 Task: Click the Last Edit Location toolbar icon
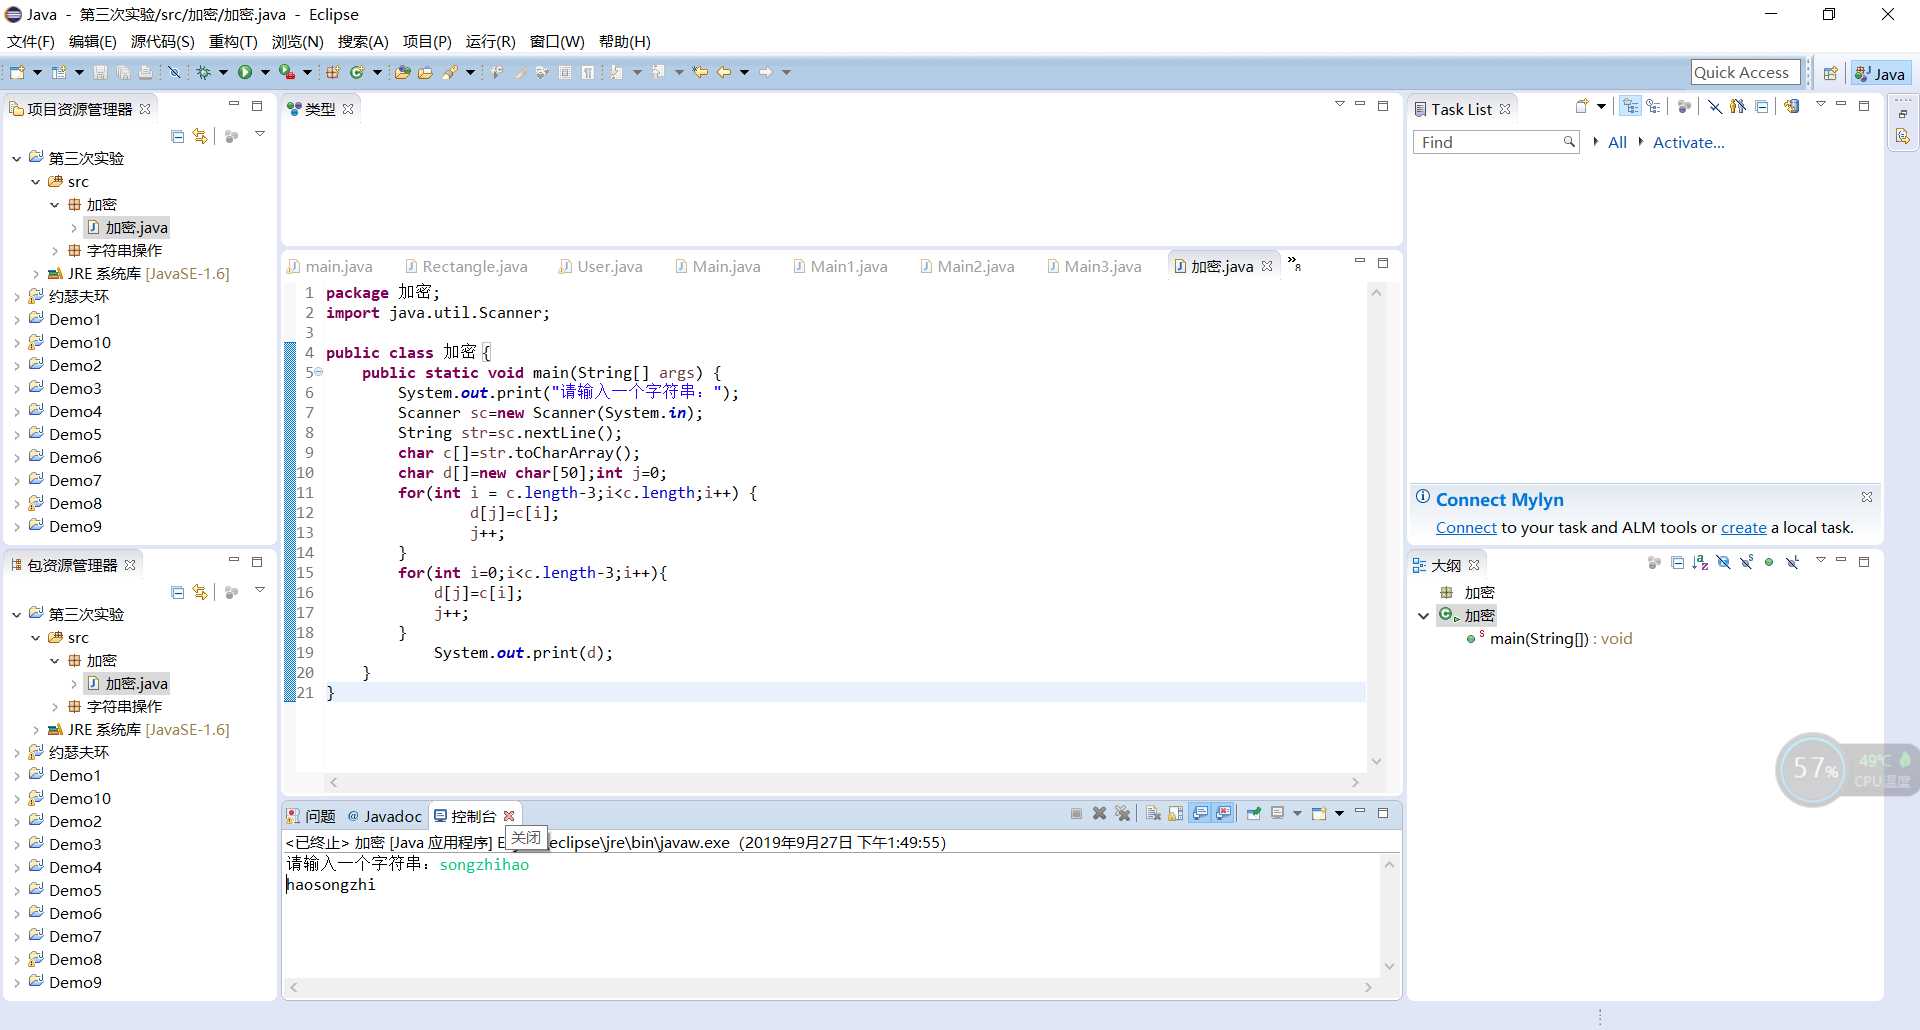[700, 72]
